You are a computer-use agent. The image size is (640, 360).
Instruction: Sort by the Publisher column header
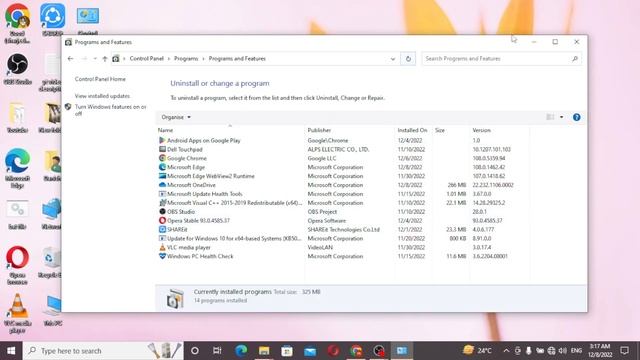[x=349, y=130]
